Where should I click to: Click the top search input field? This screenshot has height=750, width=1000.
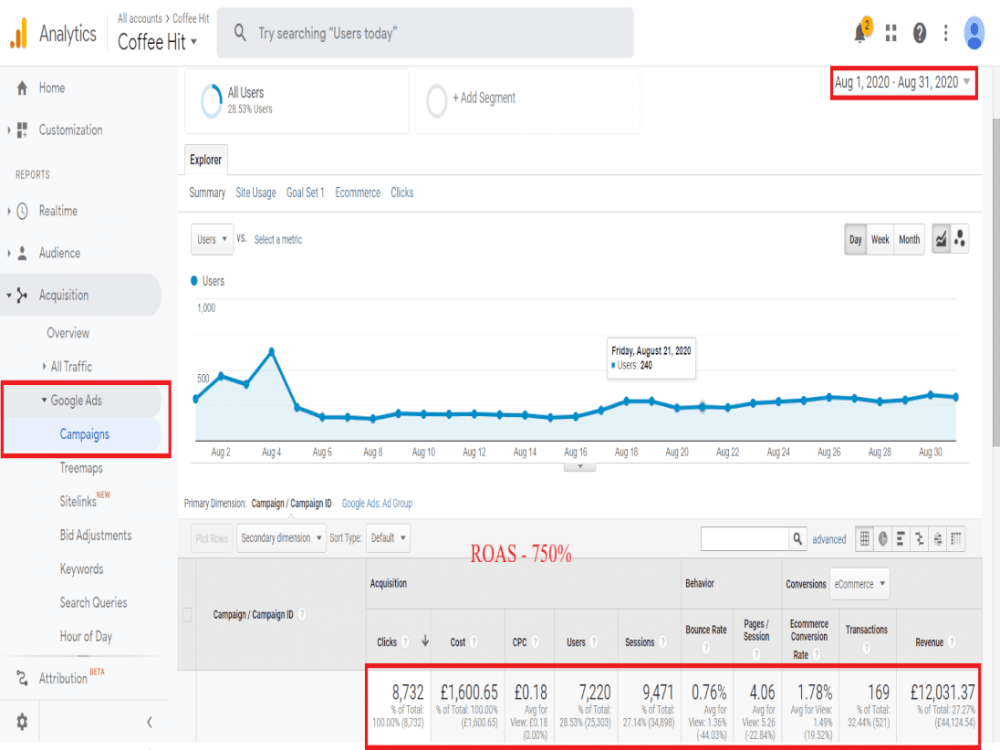click(x=425, y=33)
